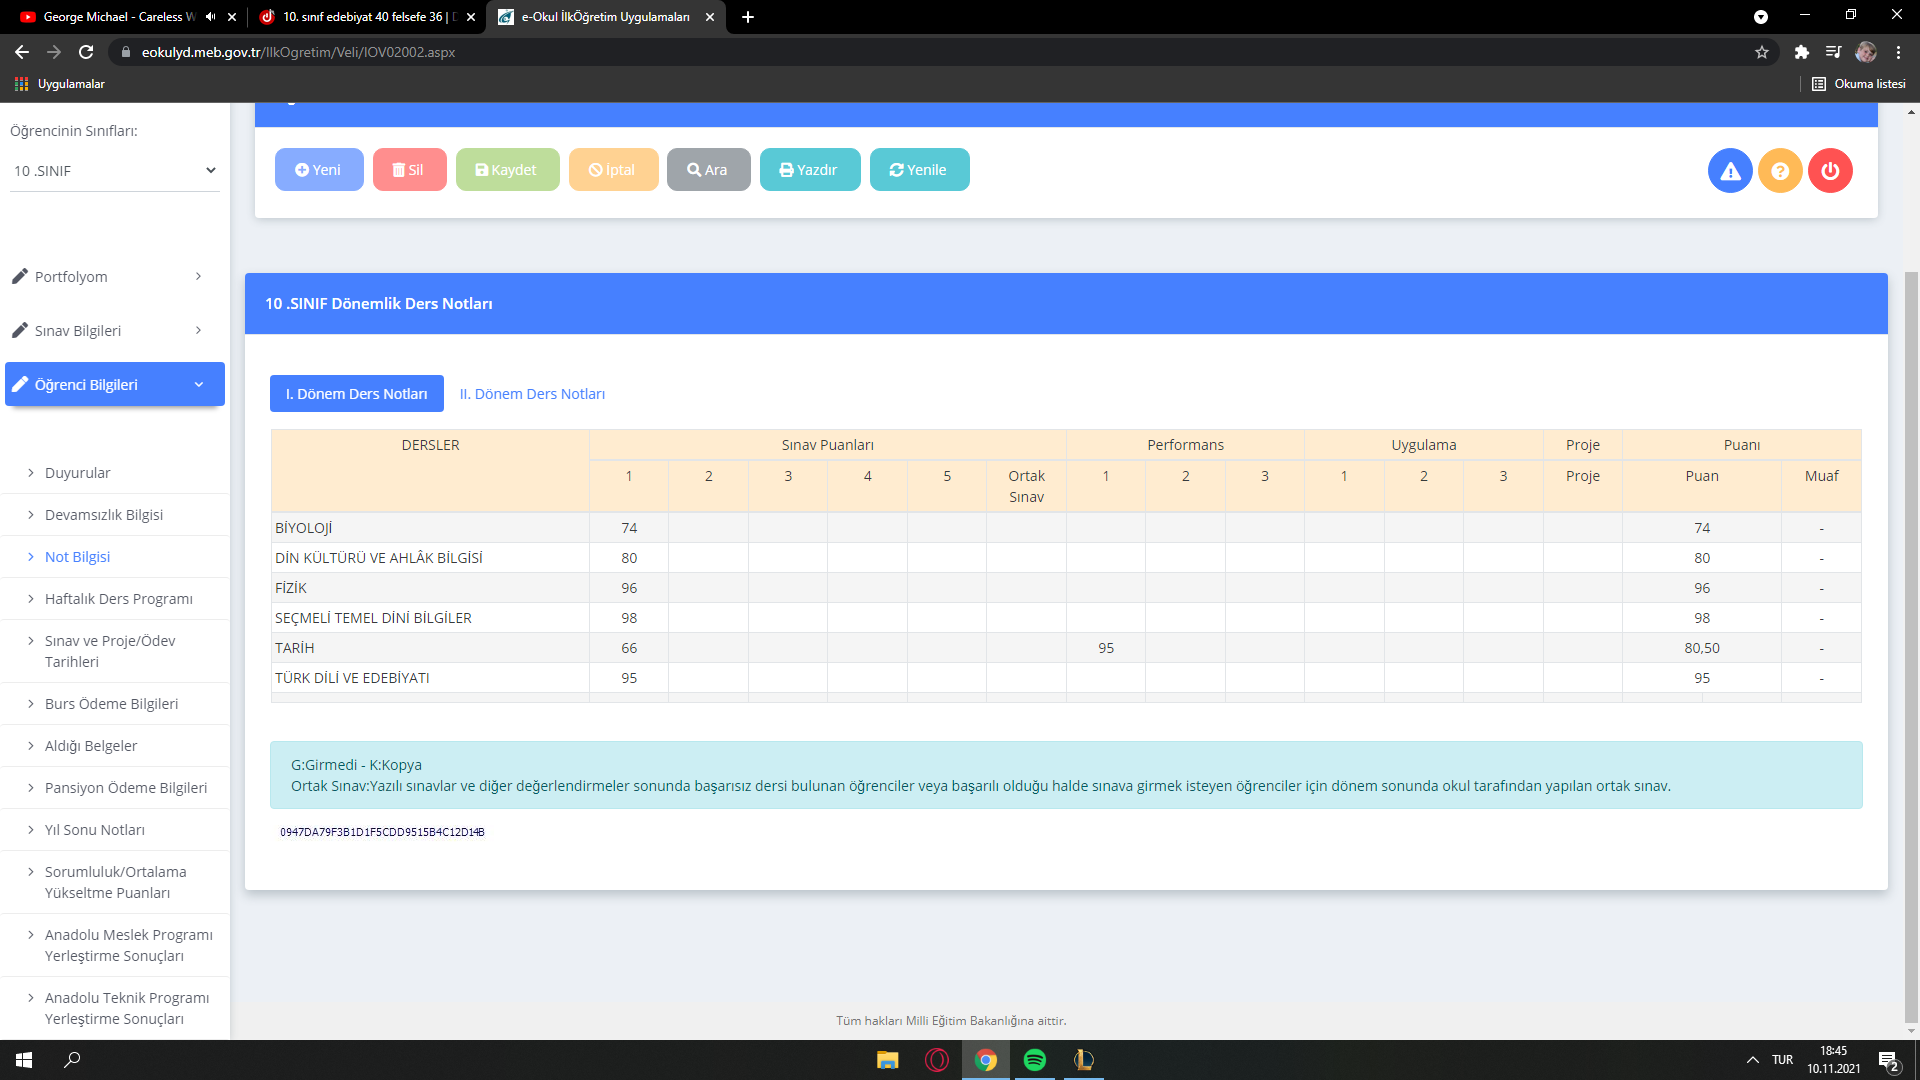Collapse the Öğrenci Bilgileri menu

[115, 384]
